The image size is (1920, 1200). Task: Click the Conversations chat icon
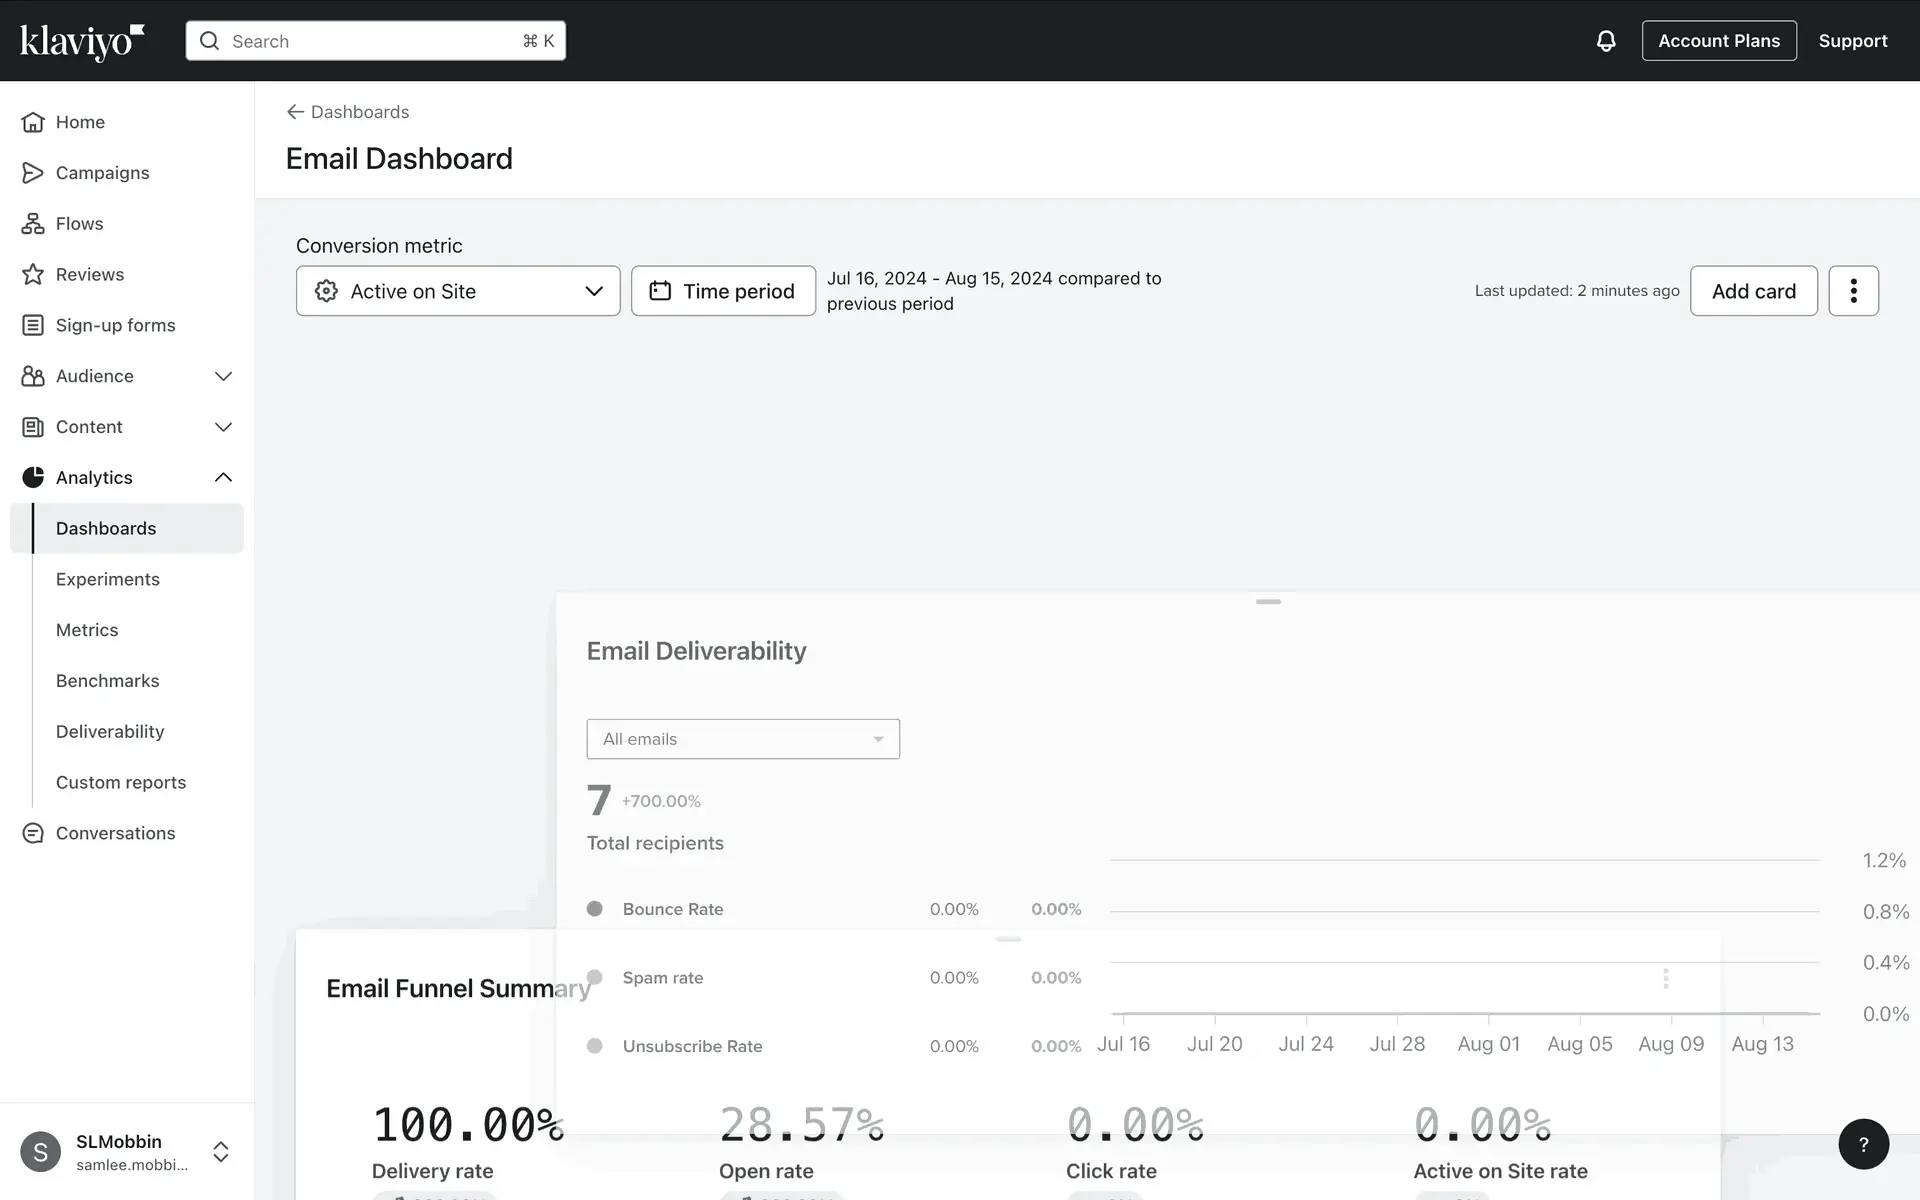click(x=33, y=833)
